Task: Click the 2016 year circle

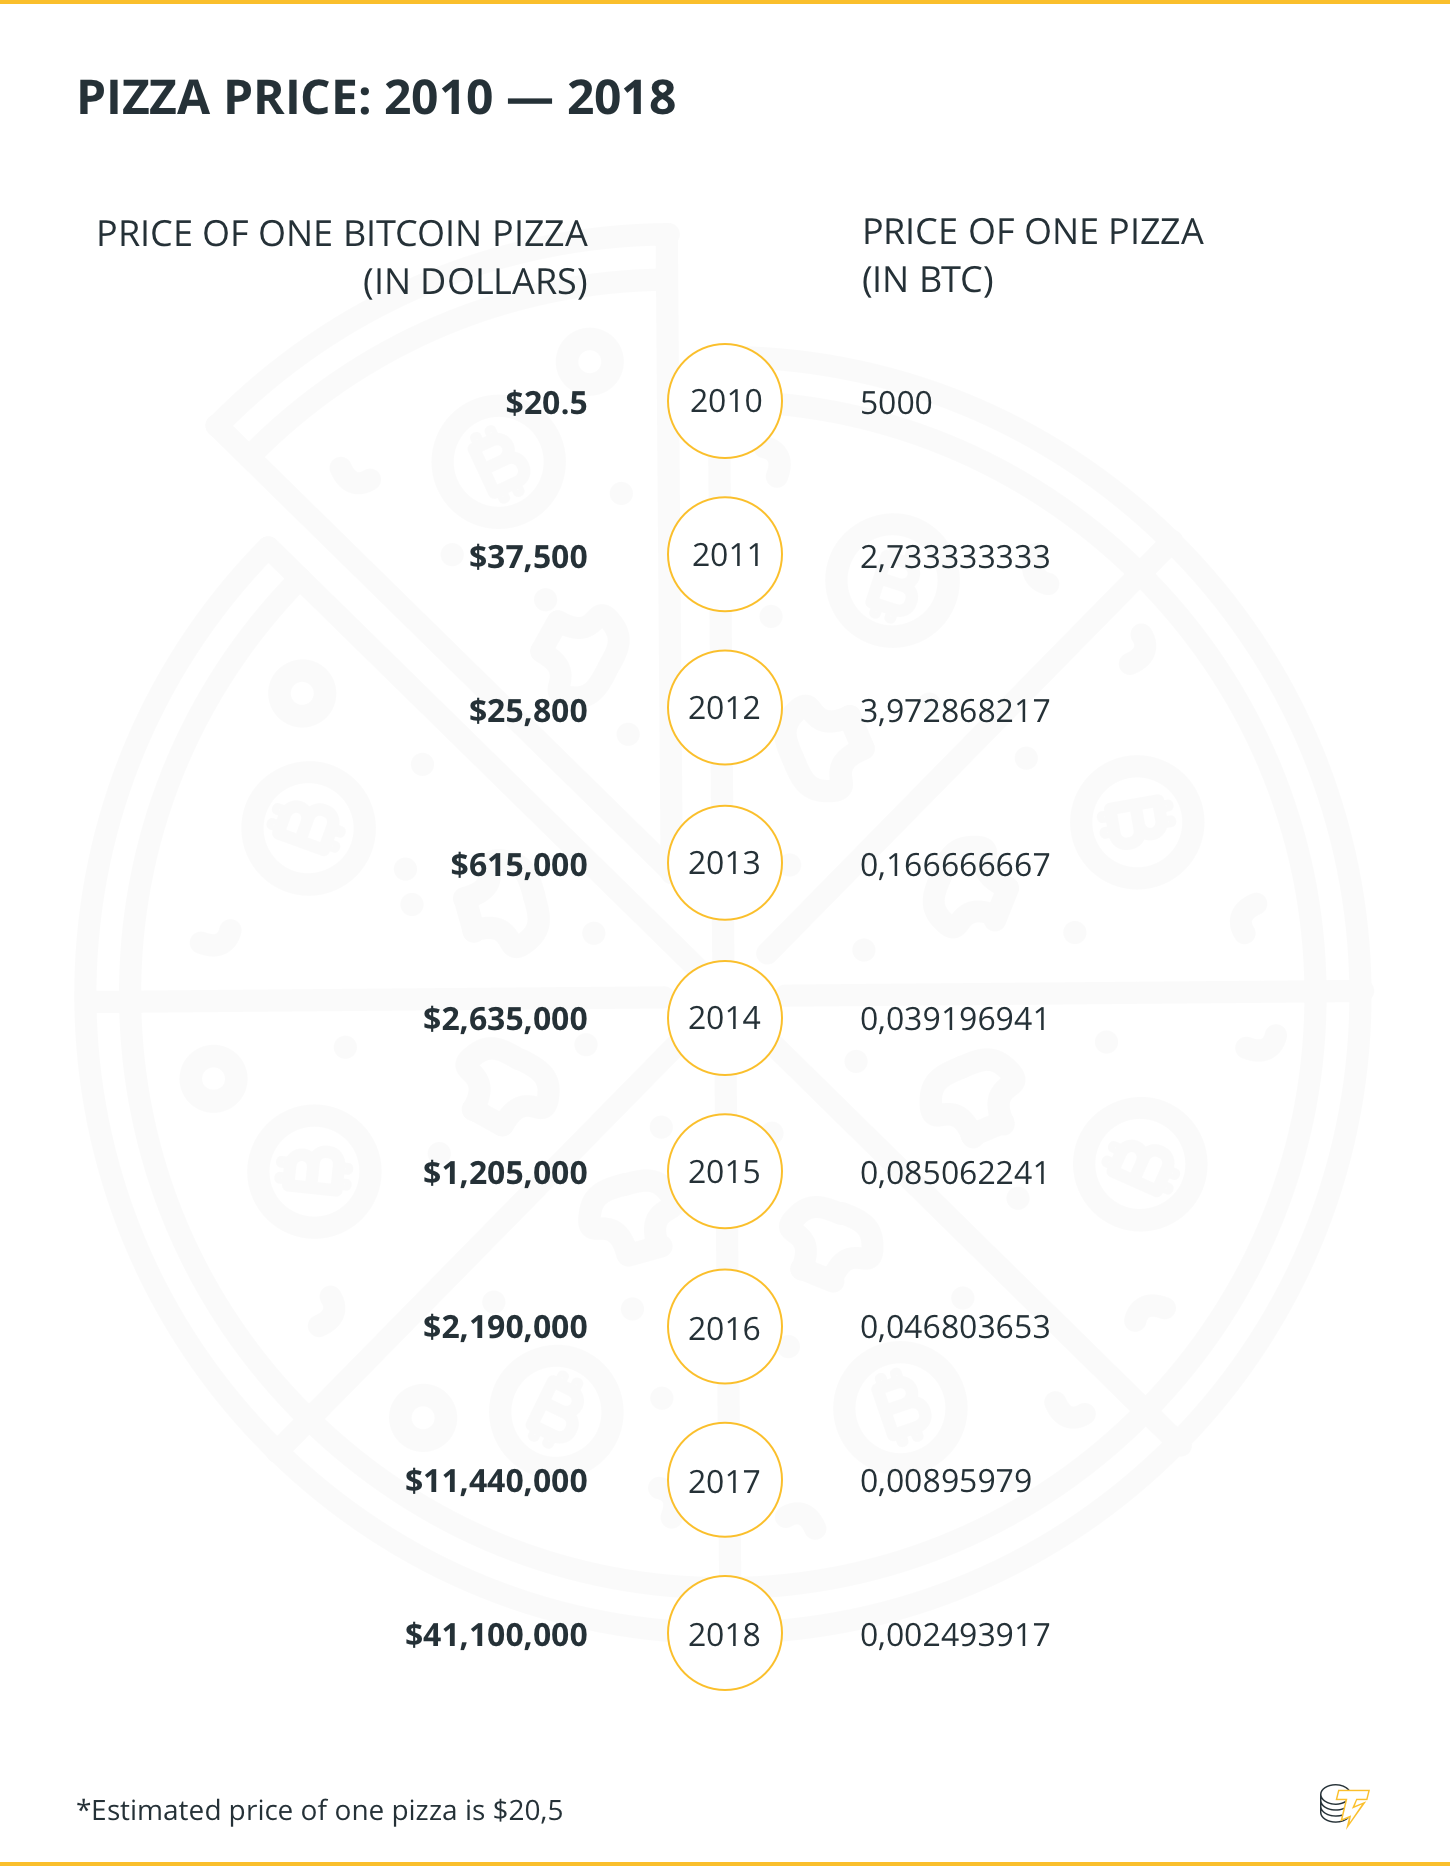Action: [725, 1327]
